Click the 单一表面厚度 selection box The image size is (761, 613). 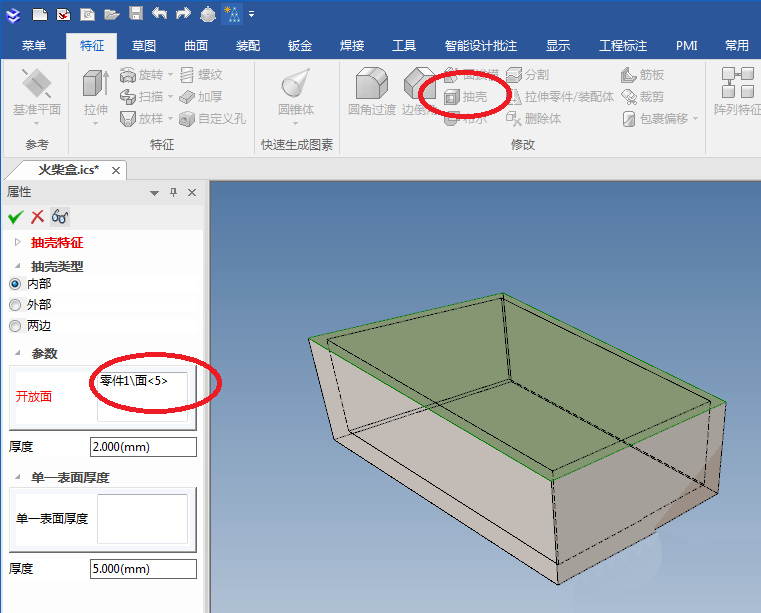coord(142,519)
